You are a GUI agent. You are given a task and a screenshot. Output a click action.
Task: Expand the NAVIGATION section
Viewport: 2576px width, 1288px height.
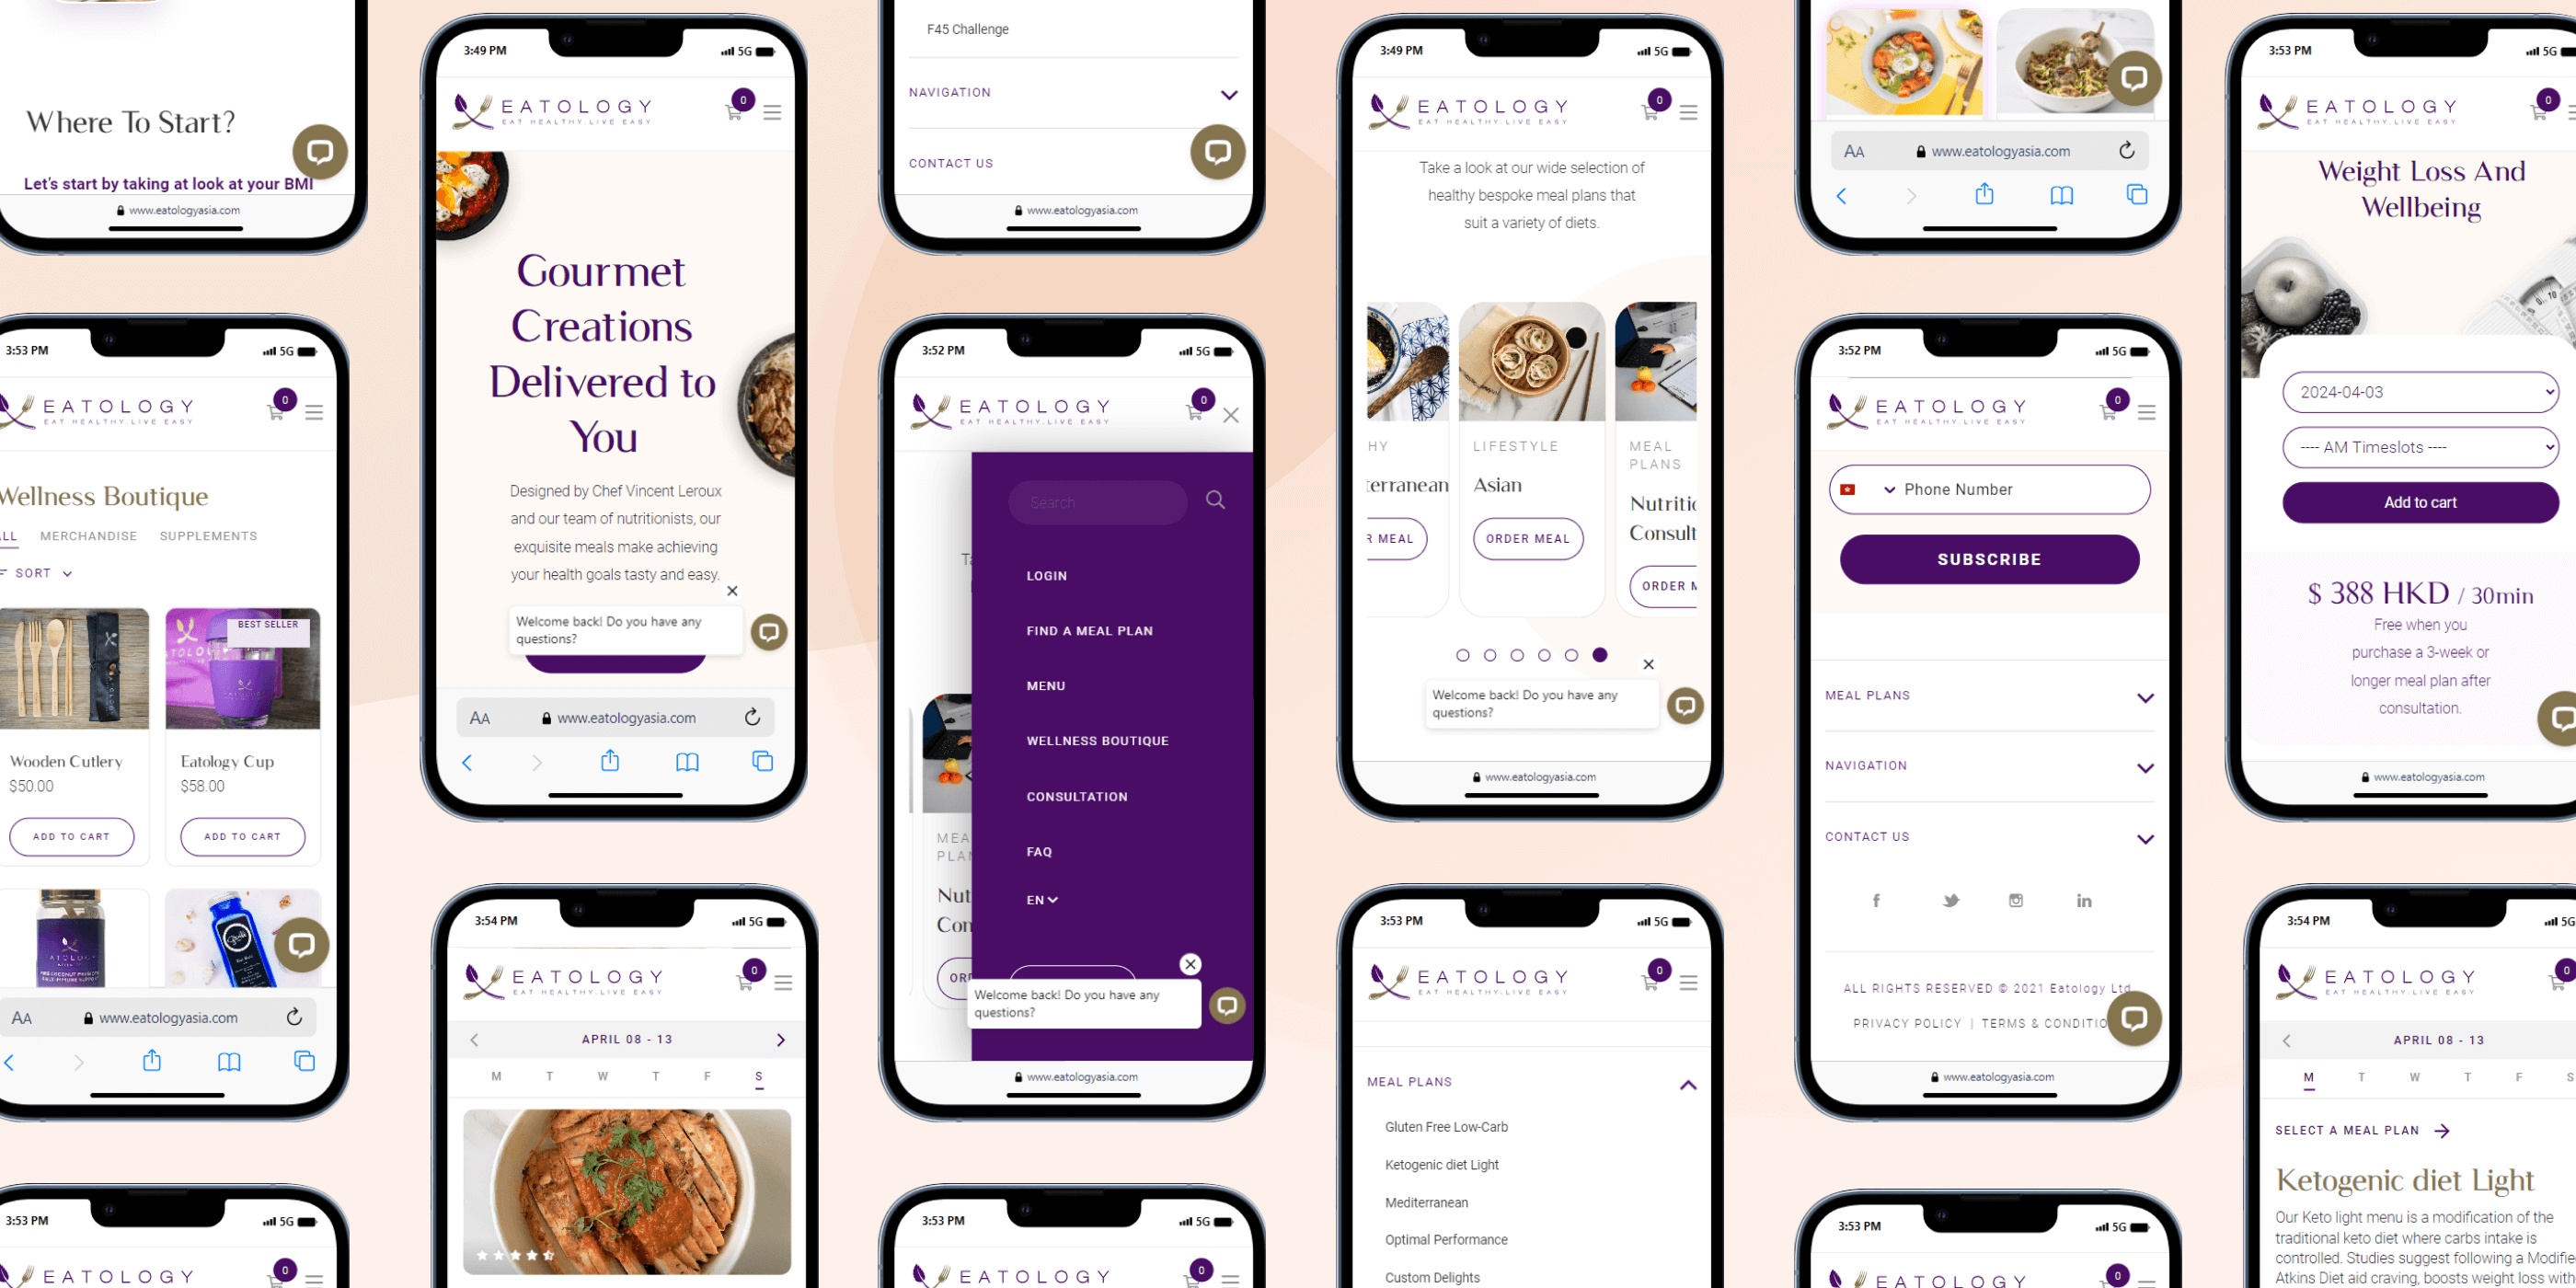[x=1988, y=765]
